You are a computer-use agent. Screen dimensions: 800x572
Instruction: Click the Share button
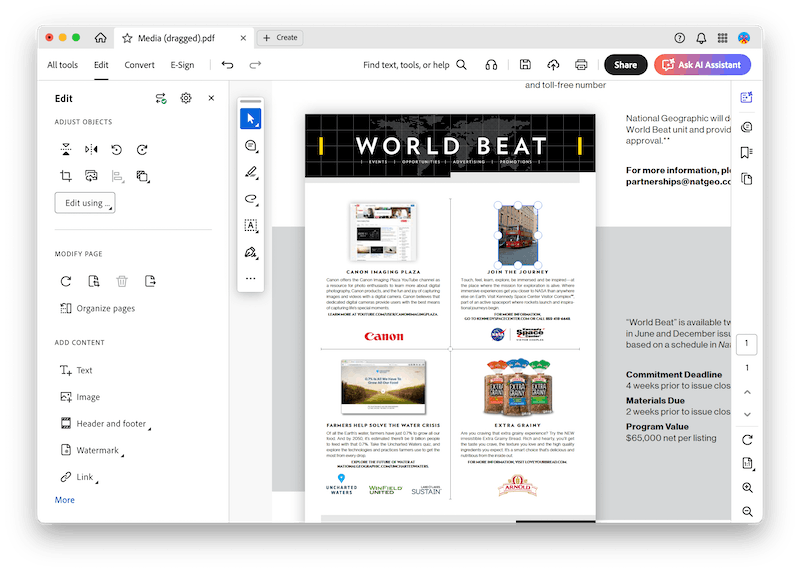pyautogui.click(x=626, y=65)
